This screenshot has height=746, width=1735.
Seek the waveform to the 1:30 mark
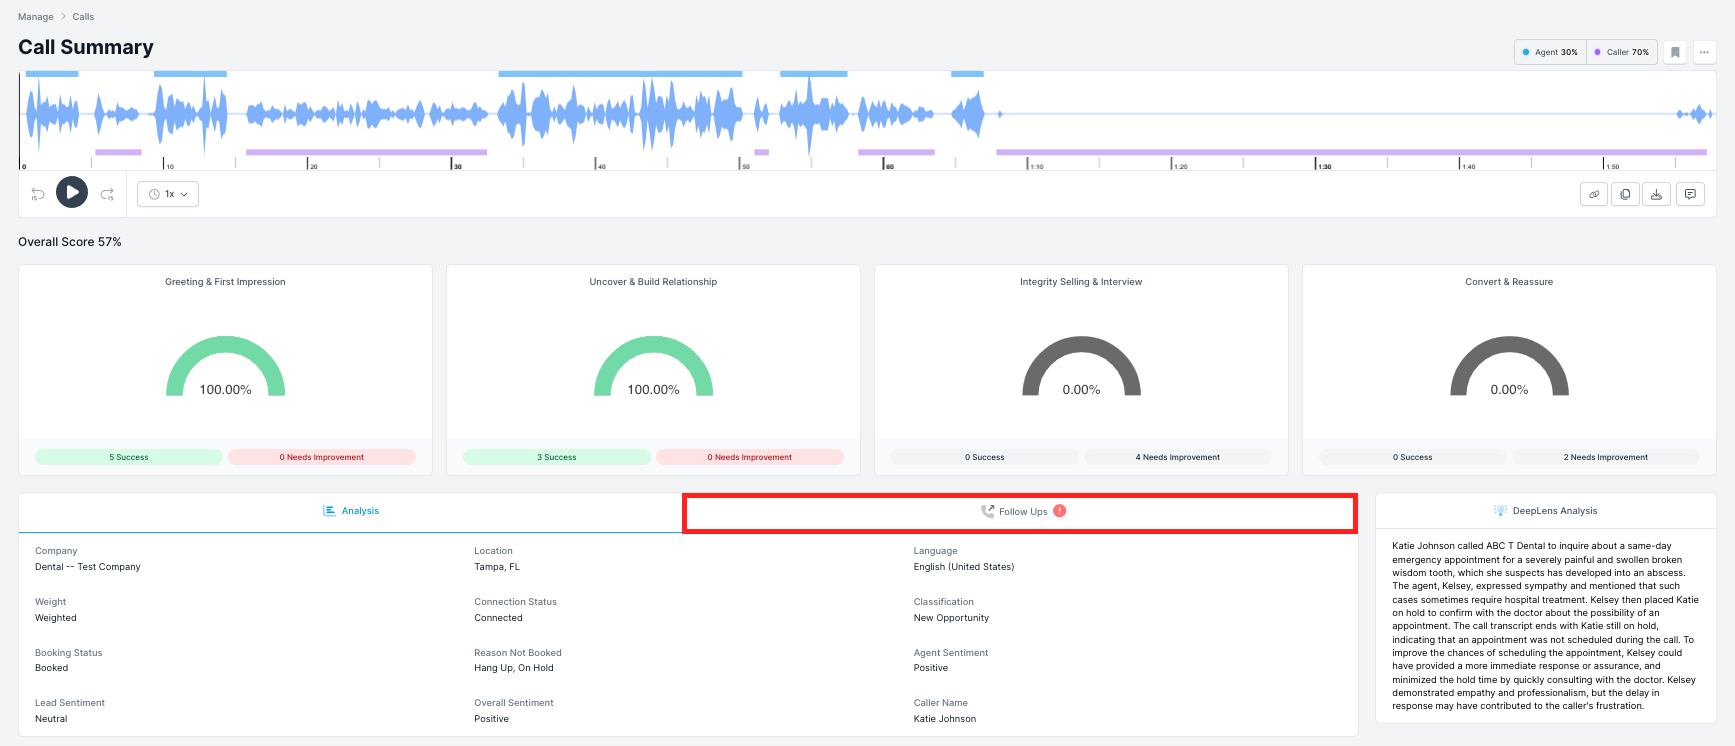(1316, 115)
